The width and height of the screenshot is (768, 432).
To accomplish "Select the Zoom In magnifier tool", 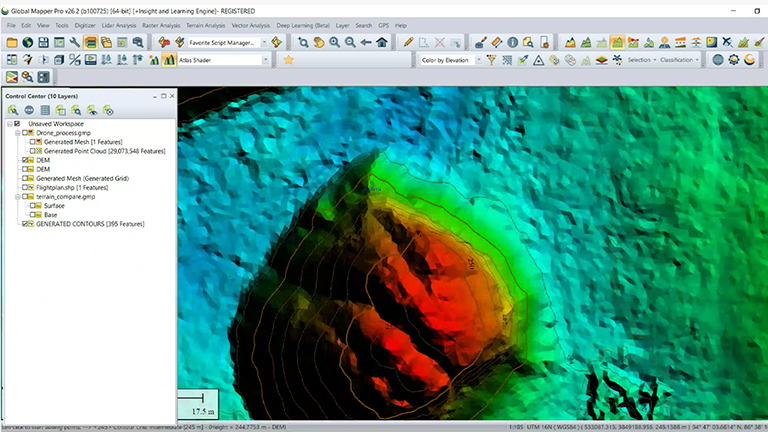I will point(335,42).
